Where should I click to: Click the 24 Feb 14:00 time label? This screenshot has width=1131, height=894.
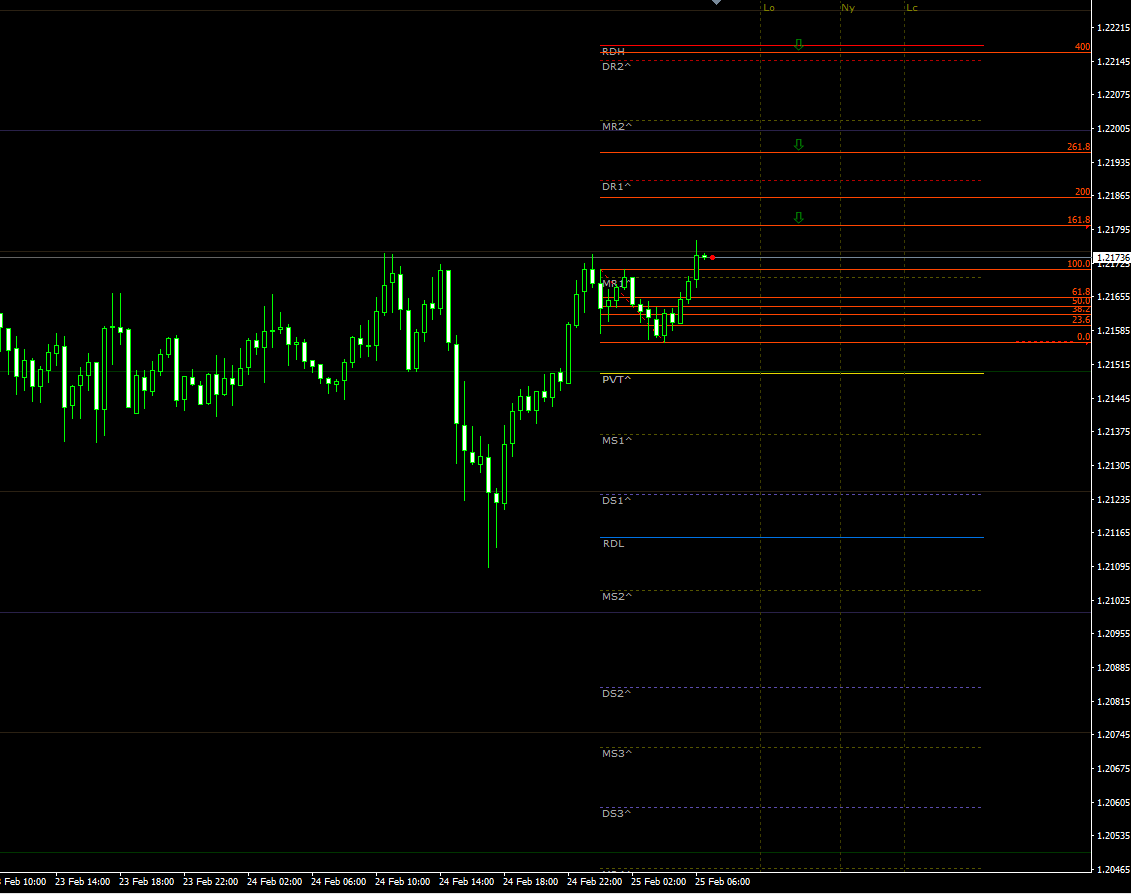tap(466, 882)
